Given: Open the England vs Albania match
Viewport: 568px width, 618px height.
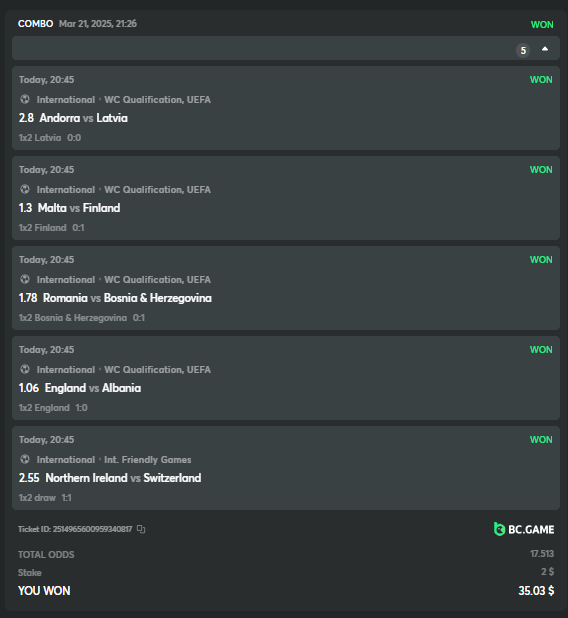Looking at the screenshot, I should (x=93, y=388).
